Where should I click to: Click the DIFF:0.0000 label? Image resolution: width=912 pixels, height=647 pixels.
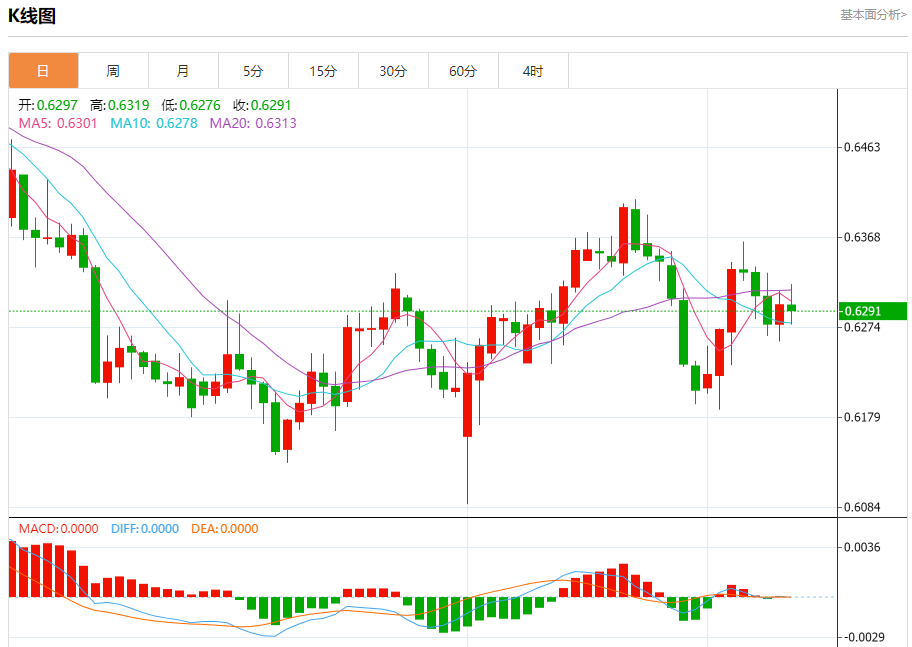click(x=145, y=529)
